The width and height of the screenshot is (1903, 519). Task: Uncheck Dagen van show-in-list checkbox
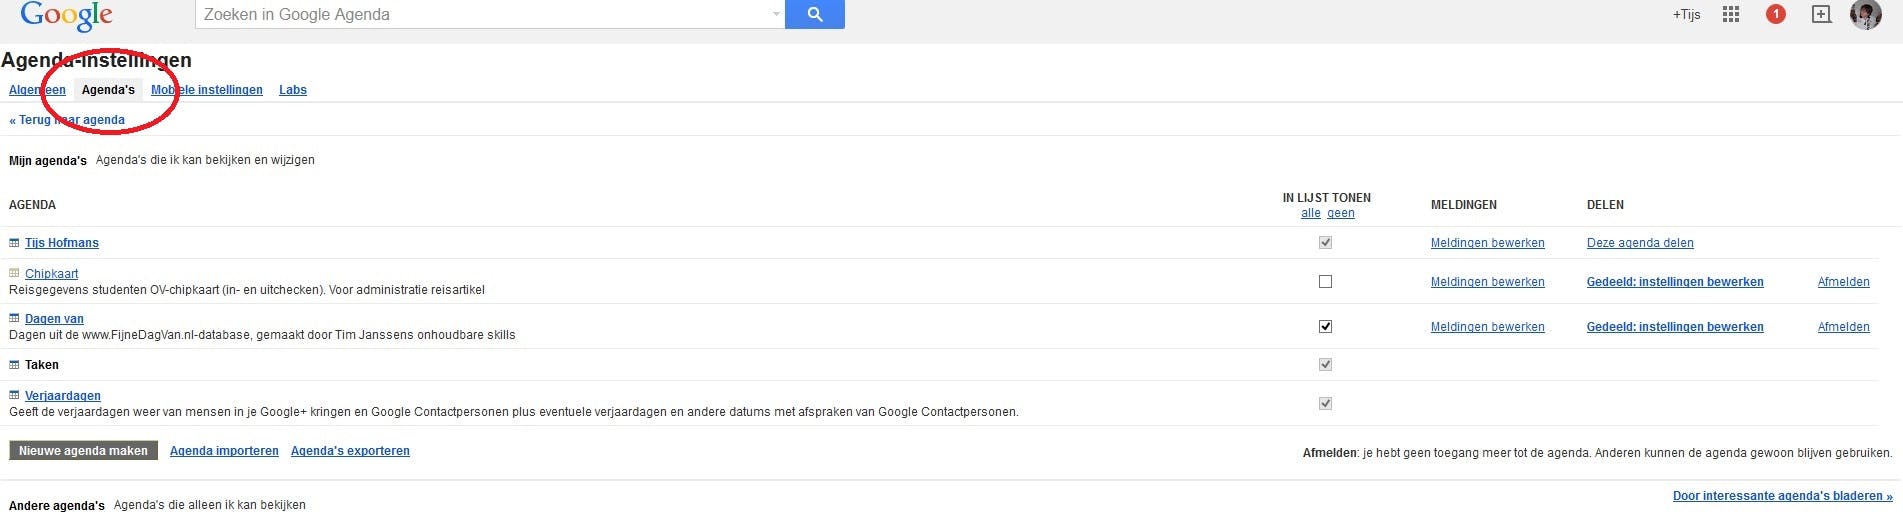coord(1325,327)
